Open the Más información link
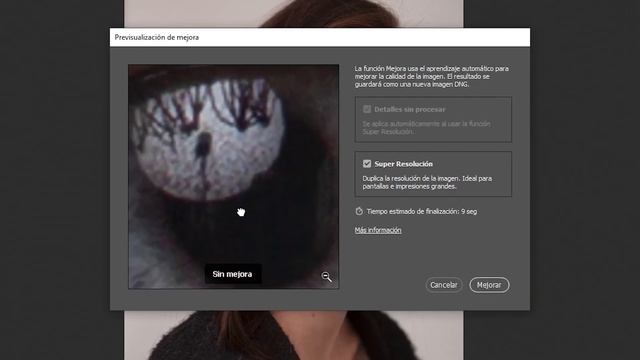 [x=378, y=230]
